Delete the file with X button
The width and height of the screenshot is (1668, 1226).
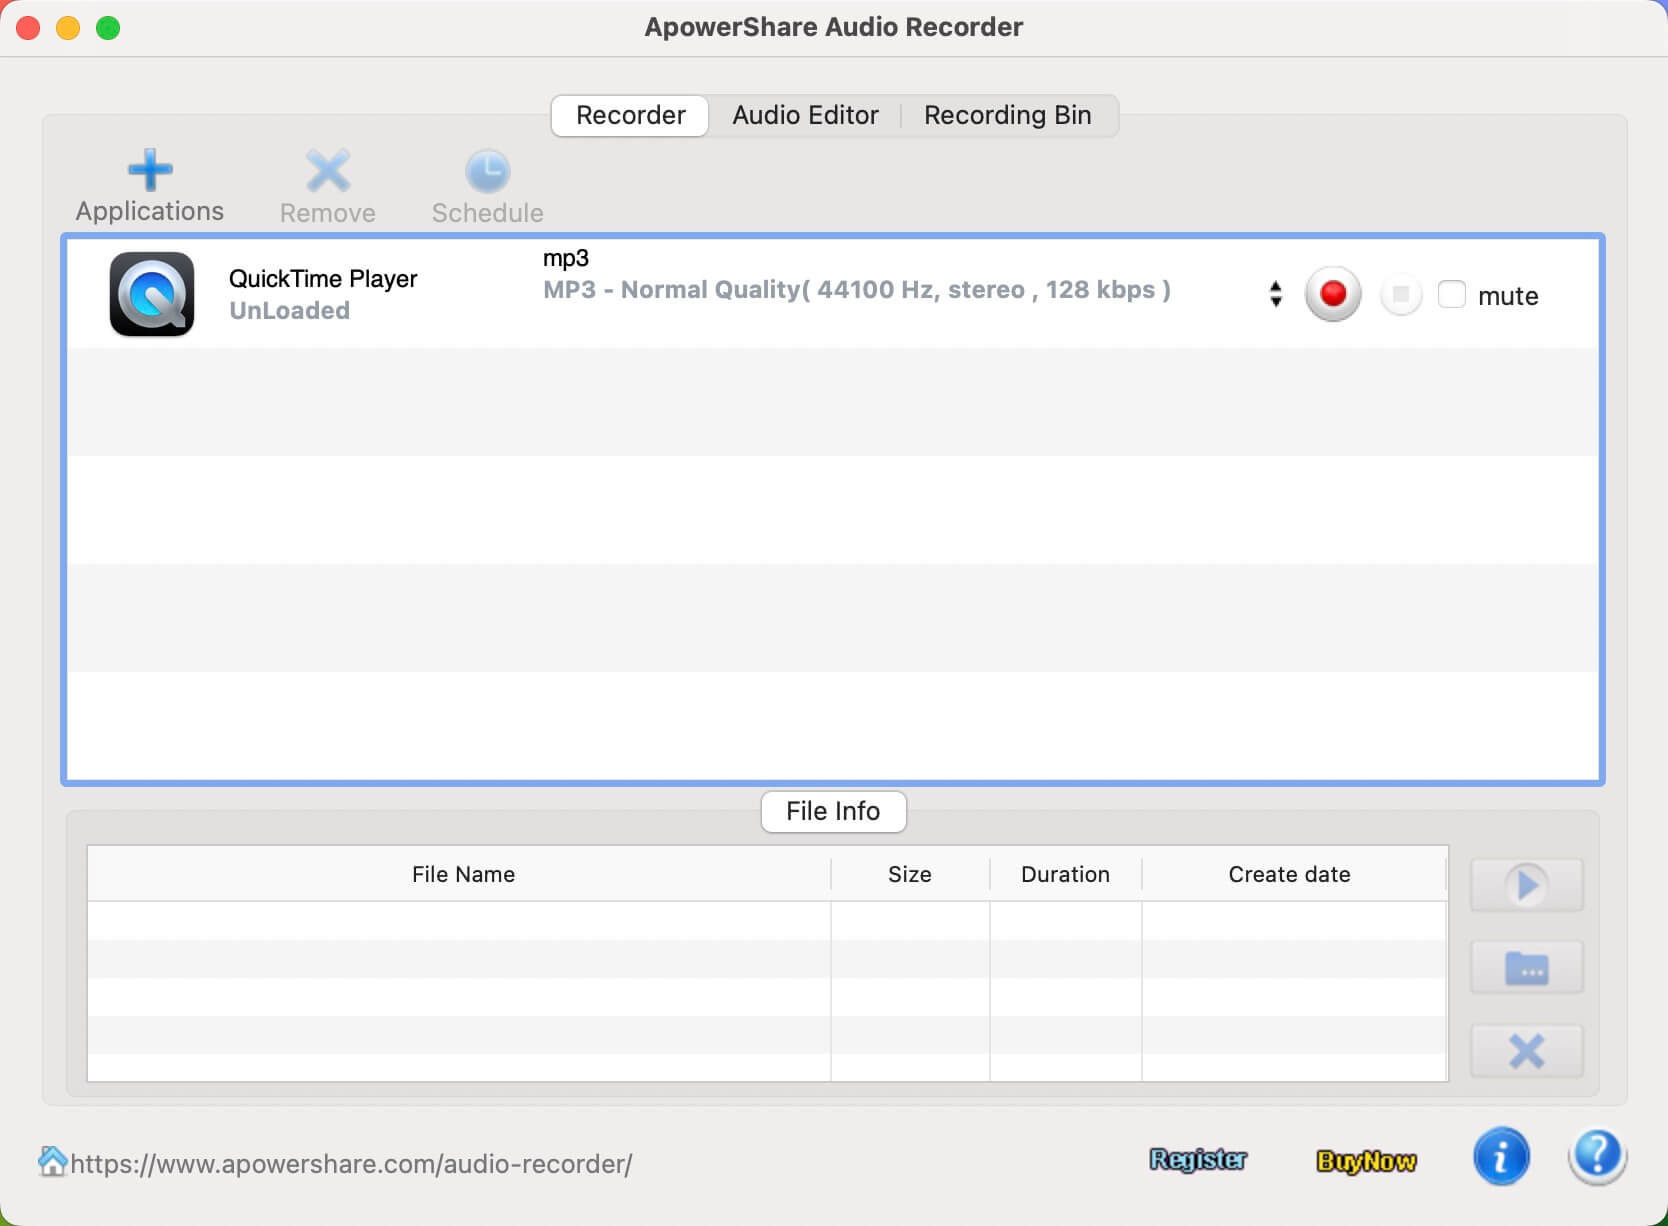(x=1526, y=1051)
